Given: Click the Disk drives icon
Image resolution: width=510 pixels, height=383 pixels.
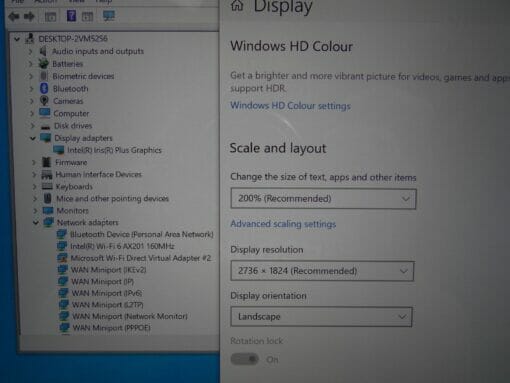Looking at the screenshot, I should pyautogui.click(x=46, y=127).
